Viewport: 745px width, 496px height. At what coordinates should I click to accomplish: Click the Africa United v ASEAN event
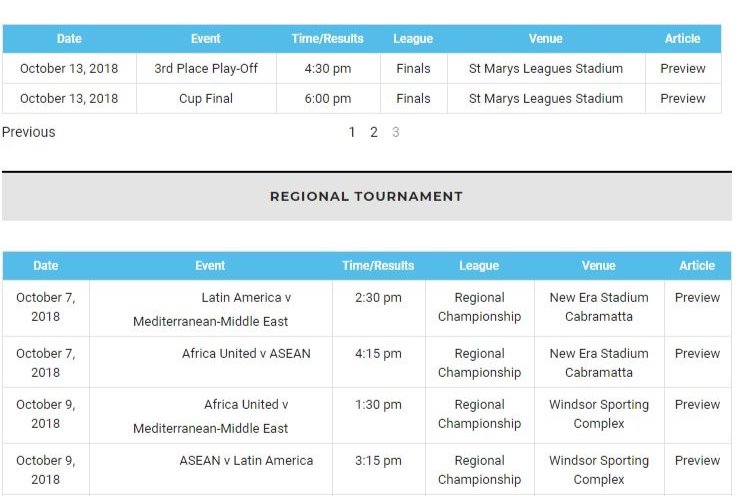click(246, 353)
